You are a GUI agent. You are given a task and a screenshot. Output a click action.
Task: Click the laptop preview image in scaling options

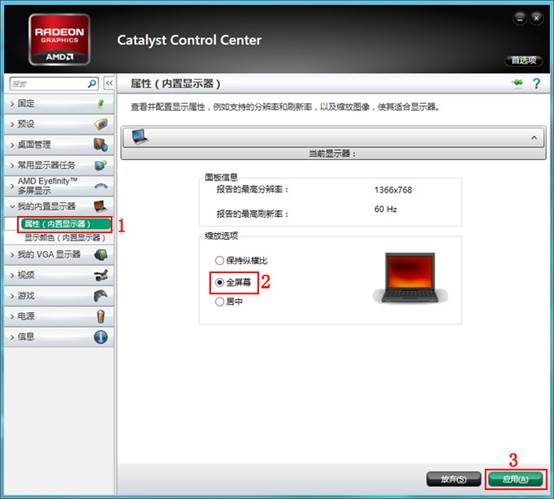pos(410,278)
